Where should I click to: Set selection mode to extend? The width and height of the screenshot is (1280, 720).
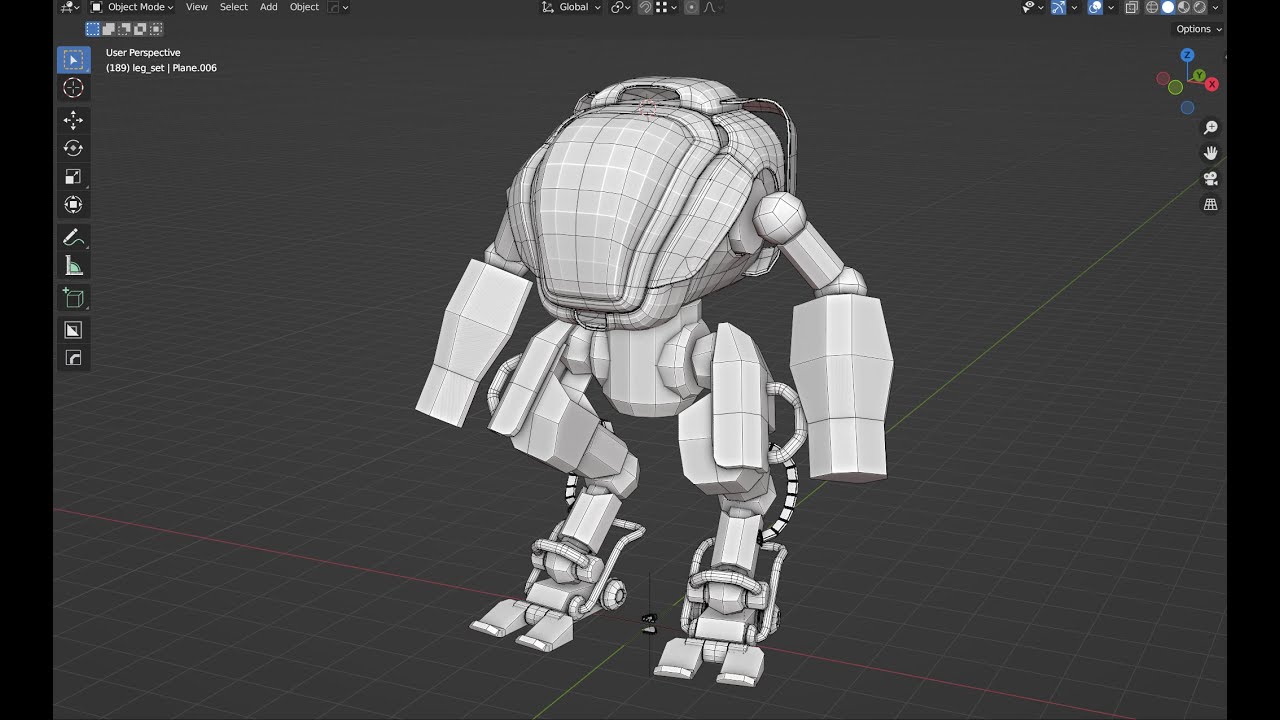[x=109, y=29]
